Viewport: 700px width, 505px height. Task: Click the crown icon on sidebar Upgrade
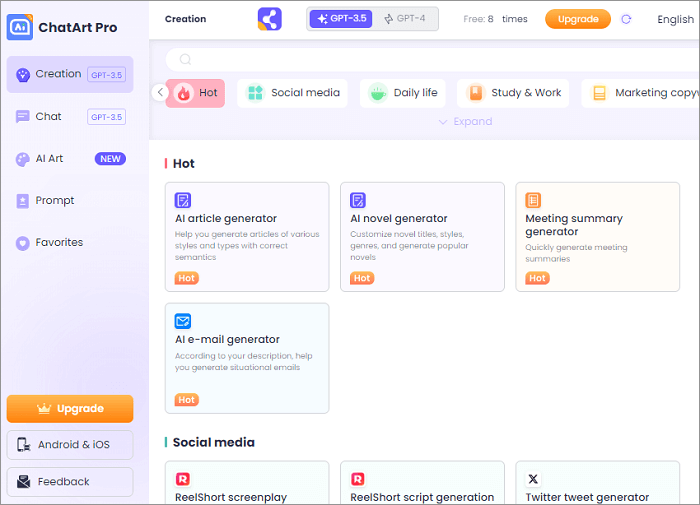click(x=44, y=409)
